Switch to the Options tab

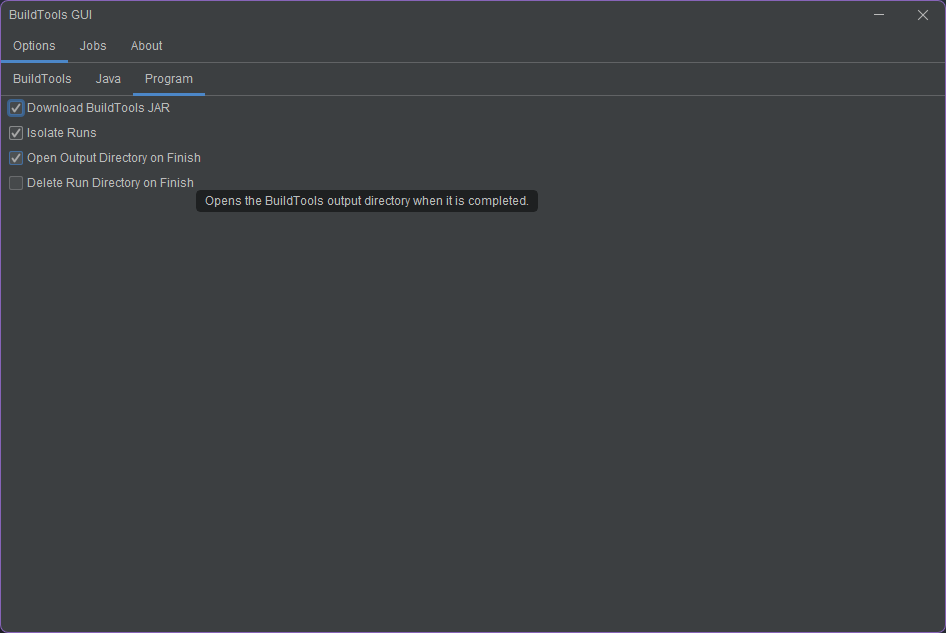pos(34,46)
